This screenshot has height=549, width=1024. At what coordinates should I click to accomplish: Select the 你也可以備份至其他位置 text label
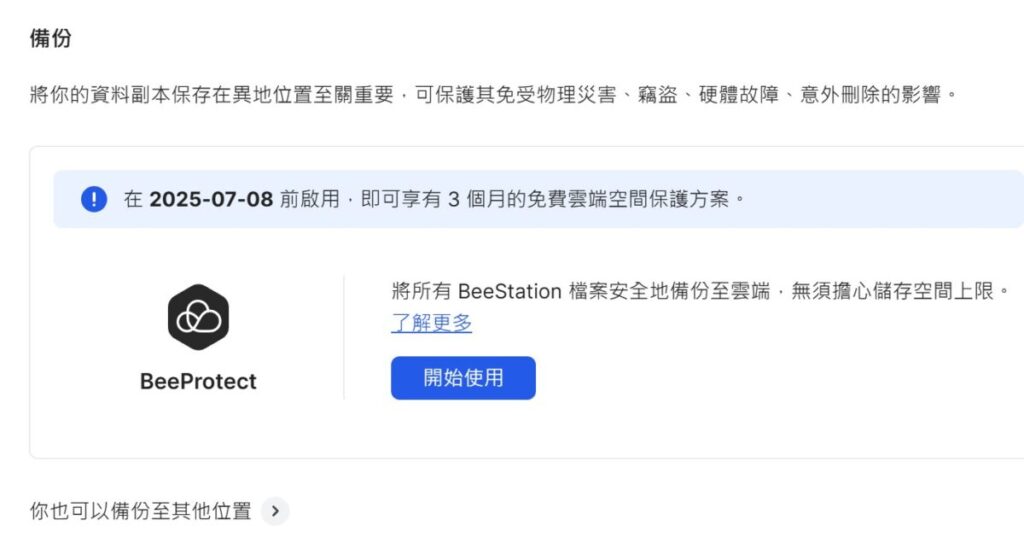[140, 511]
